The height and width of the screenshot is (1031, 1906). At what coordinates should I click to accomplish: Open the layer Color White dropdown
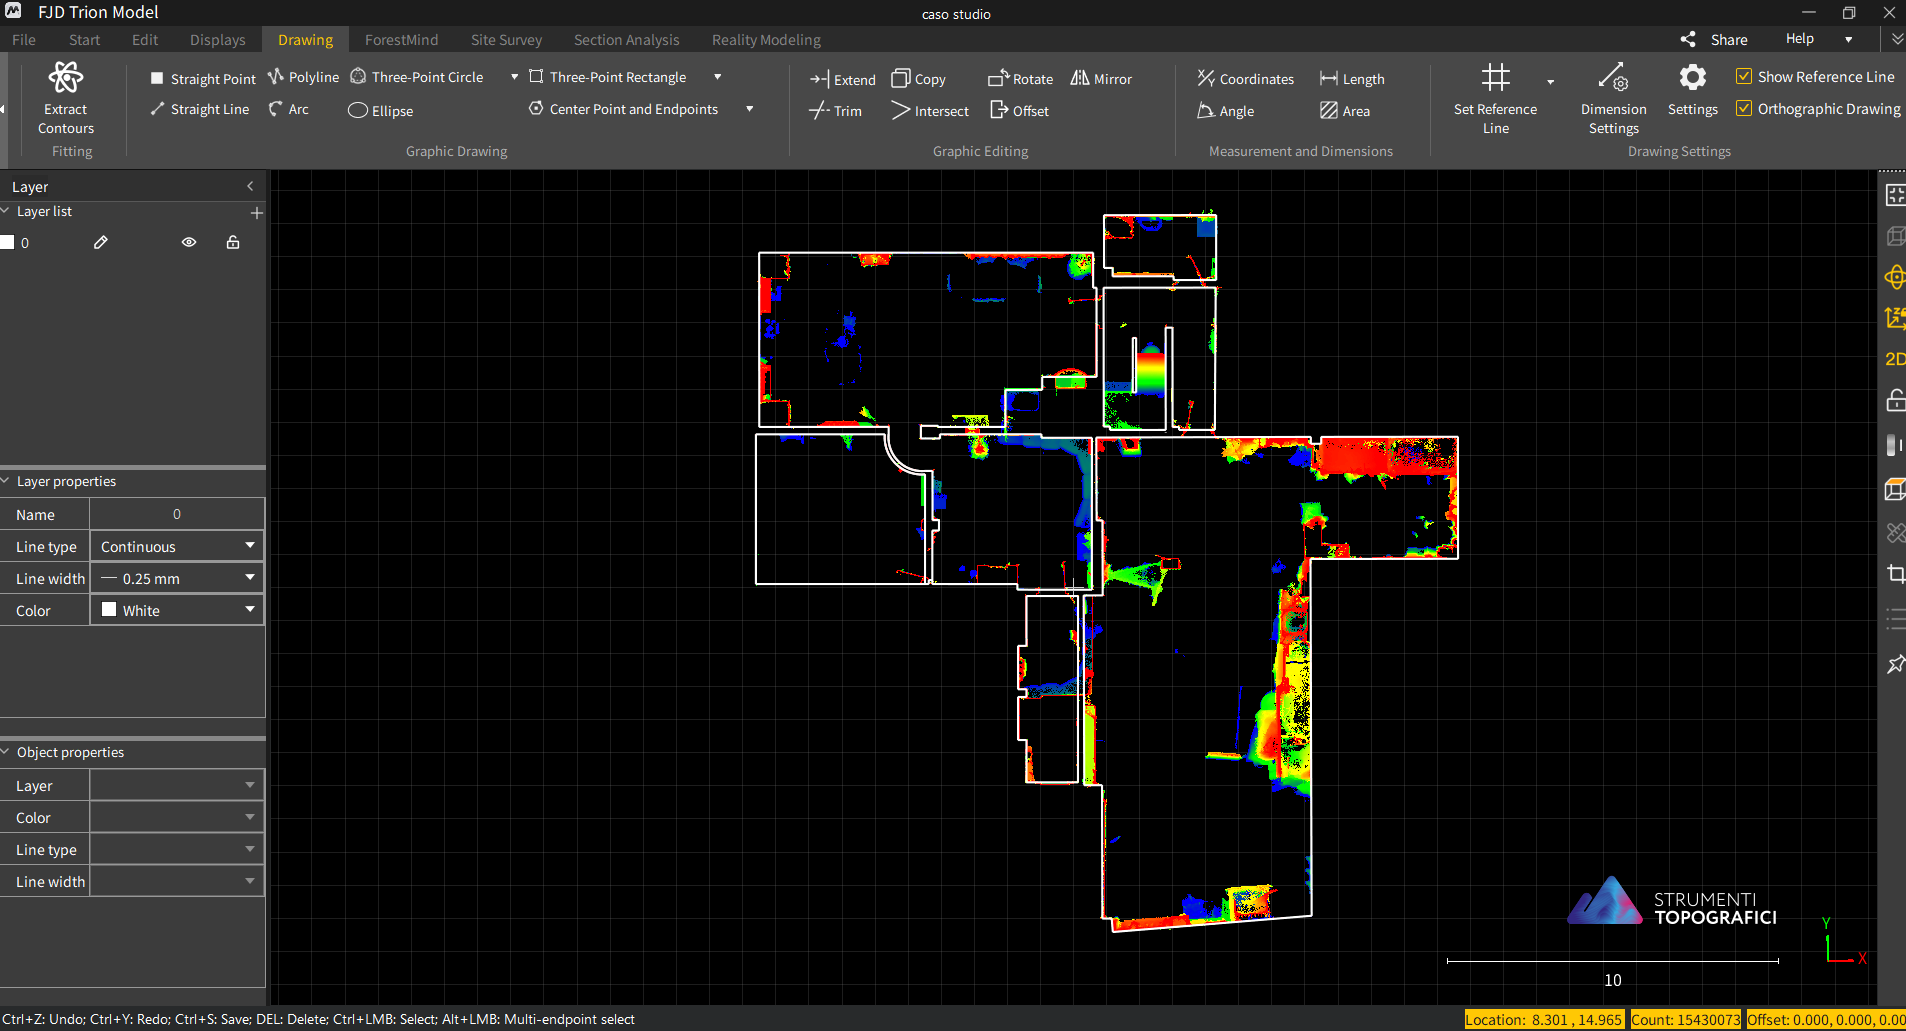[177, 610]
